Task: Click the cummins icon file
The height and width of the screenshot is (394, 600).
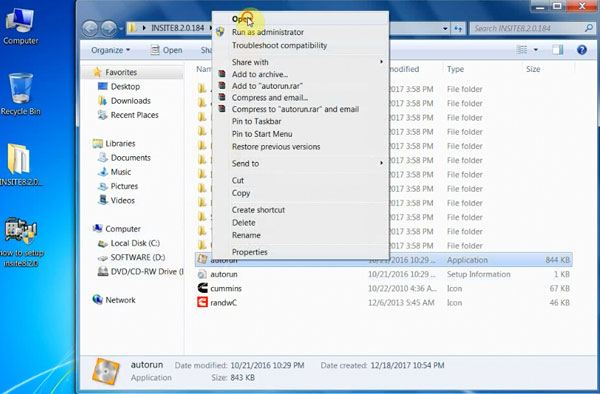Action: point(202,288)
